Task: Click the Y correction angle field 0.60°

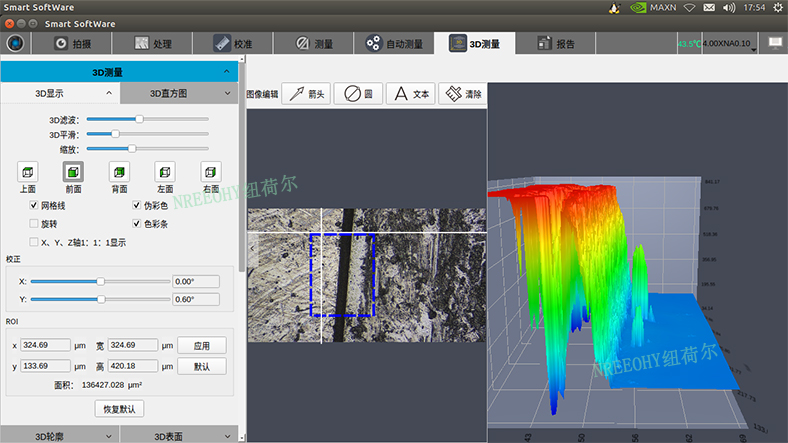Action: click(196, 299)
